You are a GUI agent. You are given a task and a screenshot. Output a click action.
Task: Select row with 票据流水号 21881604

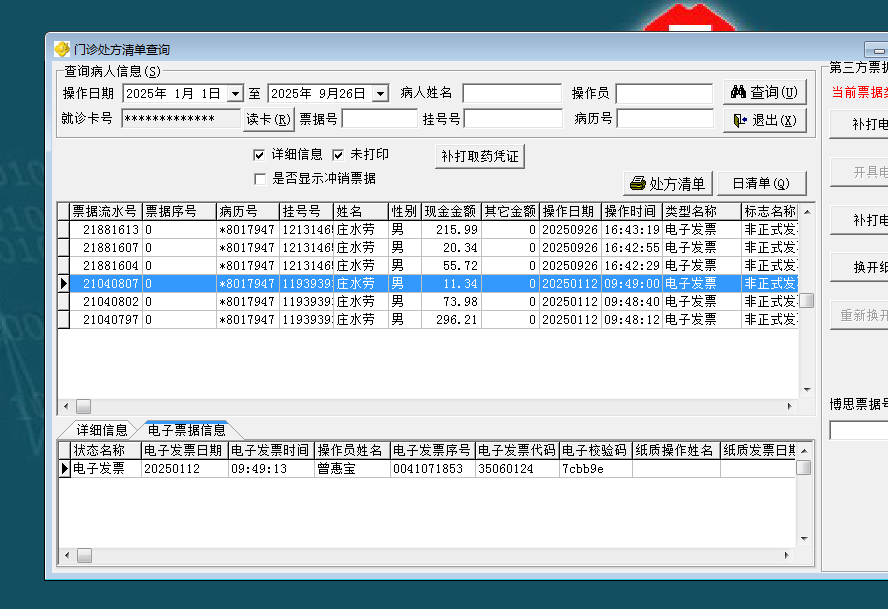[428, 266]
